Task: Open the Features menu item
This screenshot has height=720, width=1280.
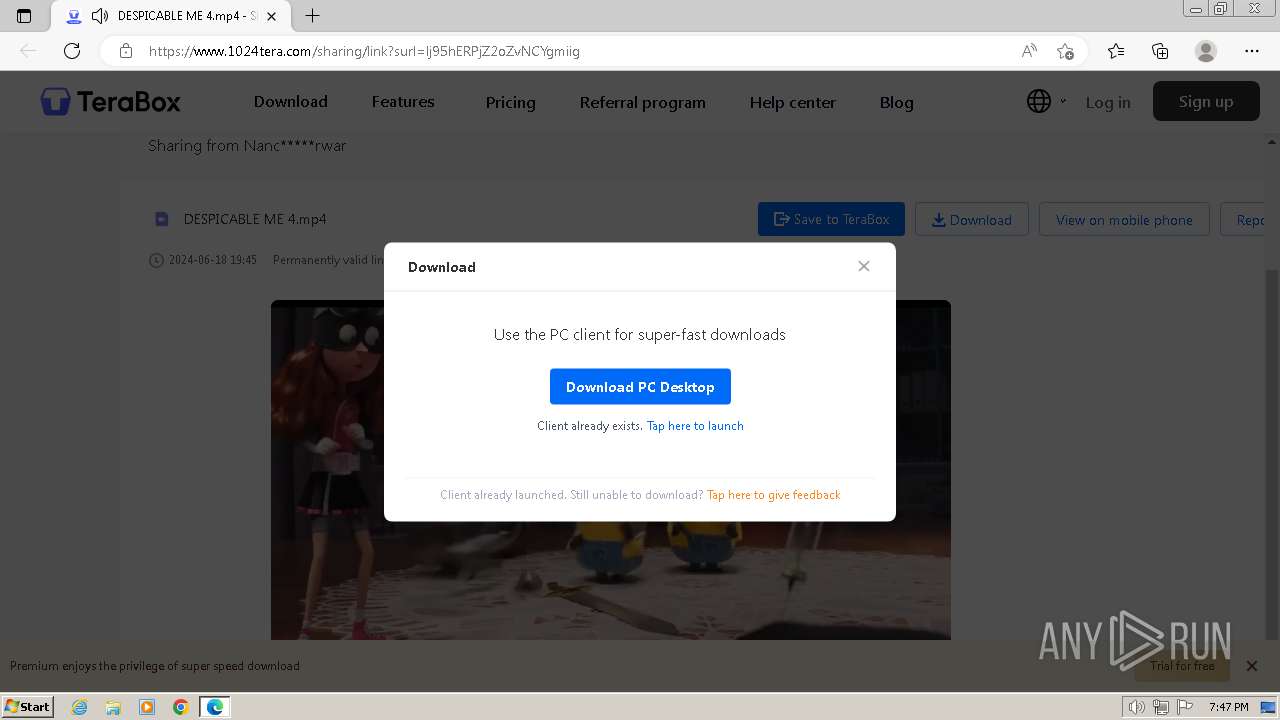Action: point(403,102)
